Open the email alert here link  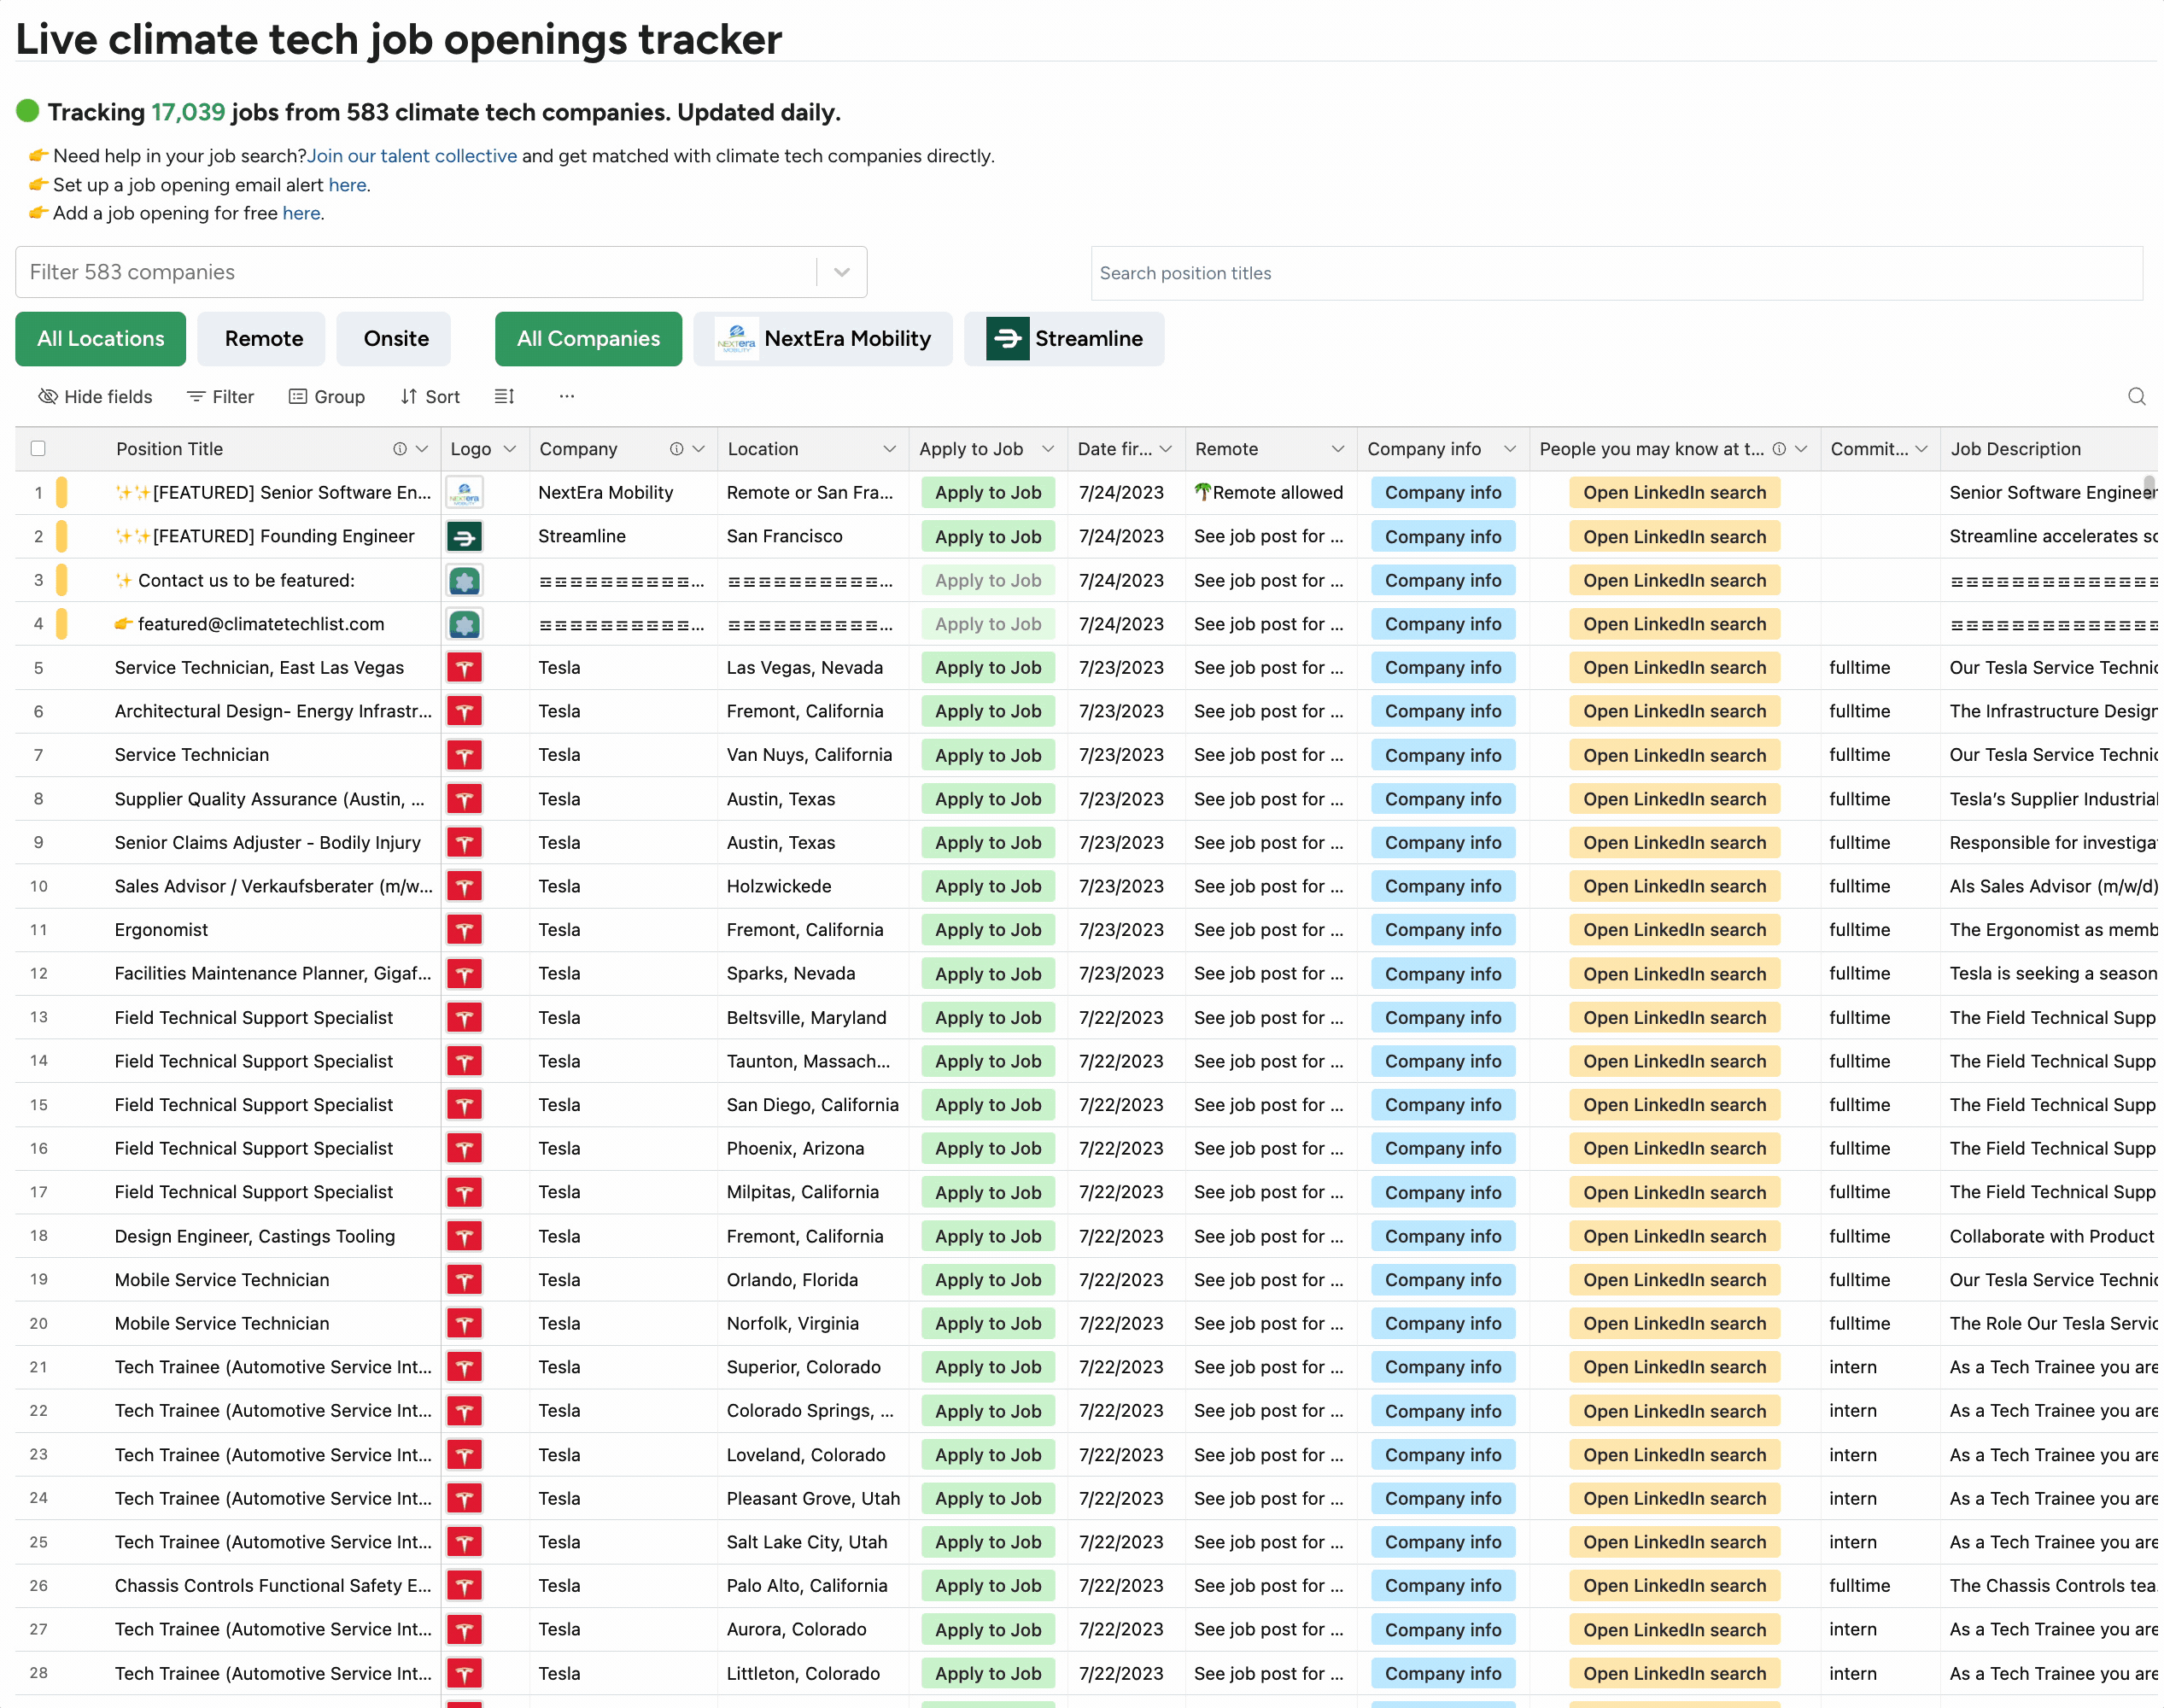point(347,185)
